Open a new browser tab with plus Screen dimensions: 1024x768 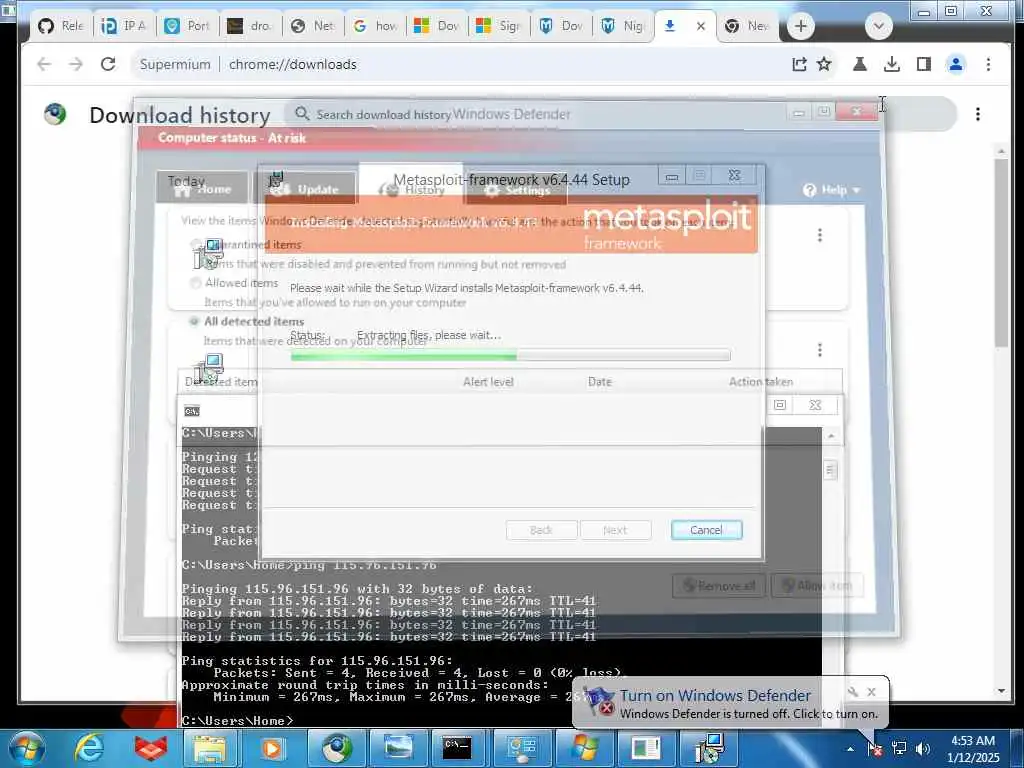pyautogui.click(x=801, y=26)
